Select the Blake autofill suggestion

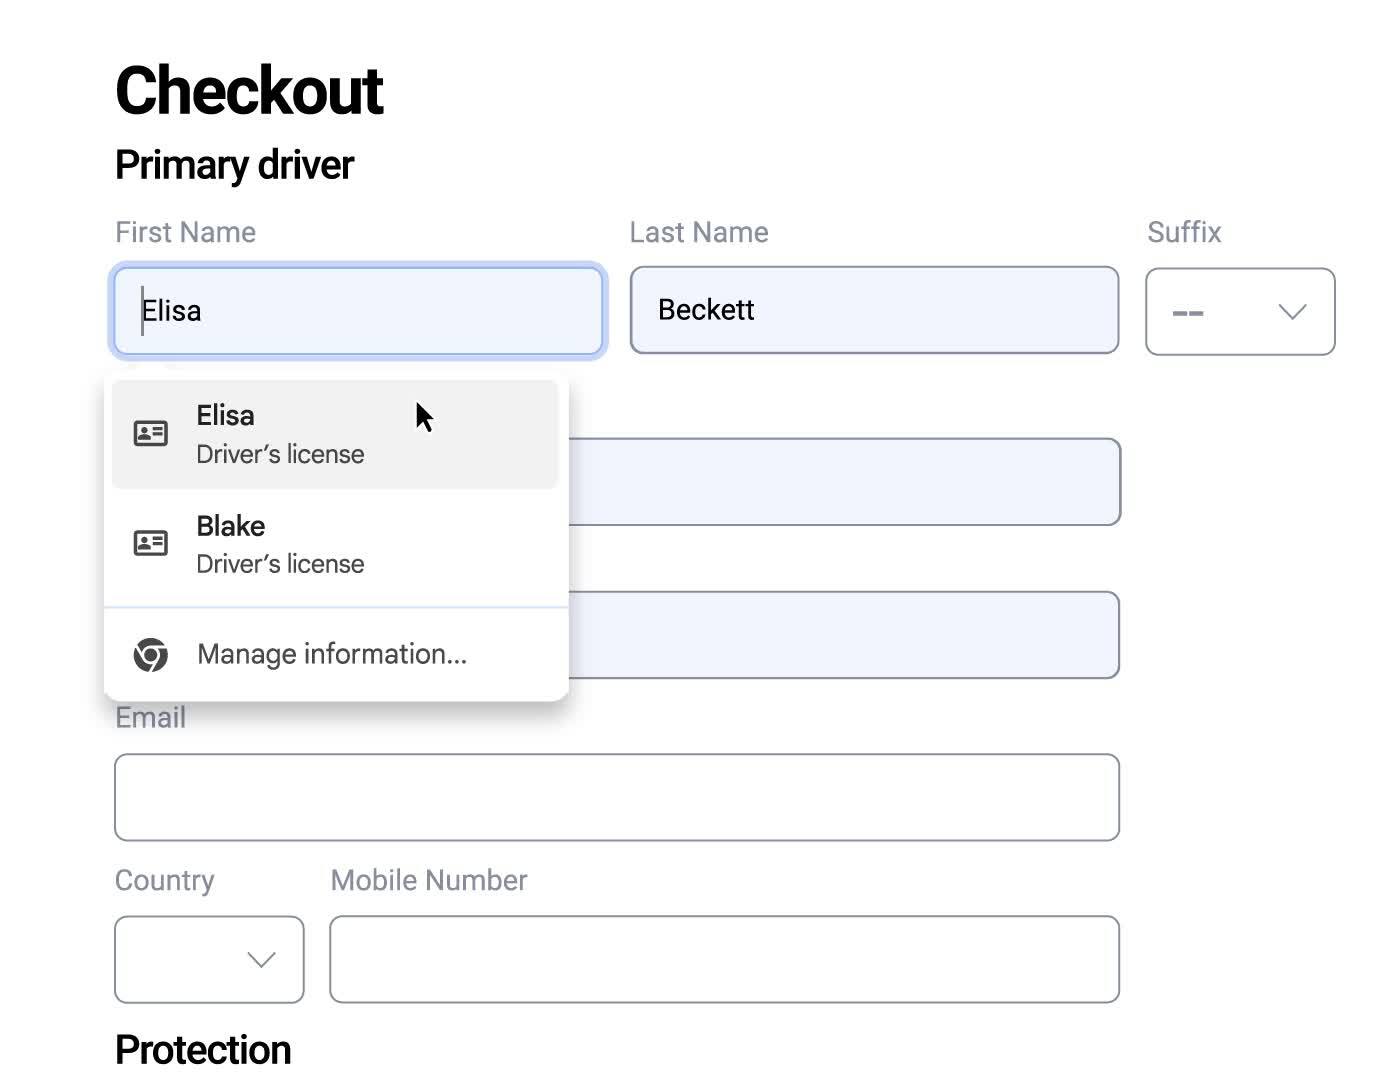[x=300, y=543]
